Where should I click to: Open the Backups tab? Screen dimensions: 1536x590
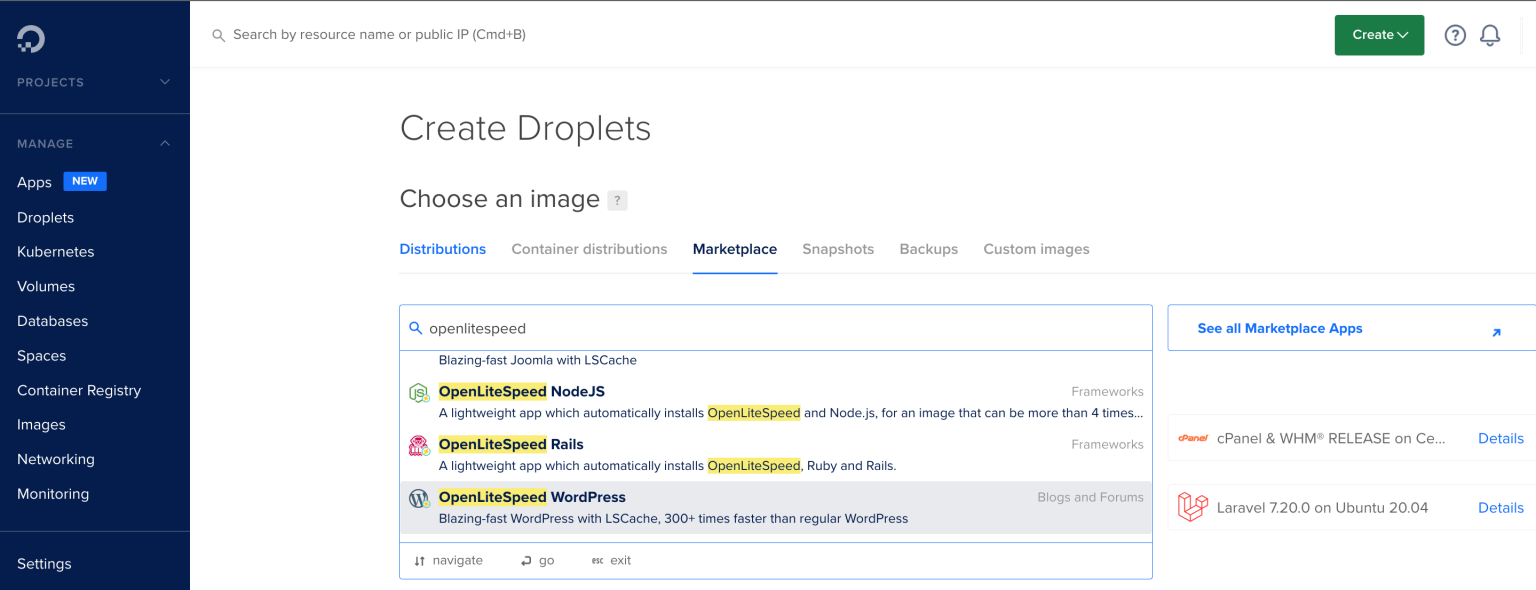pyautogui.click(x=929, y=249)
